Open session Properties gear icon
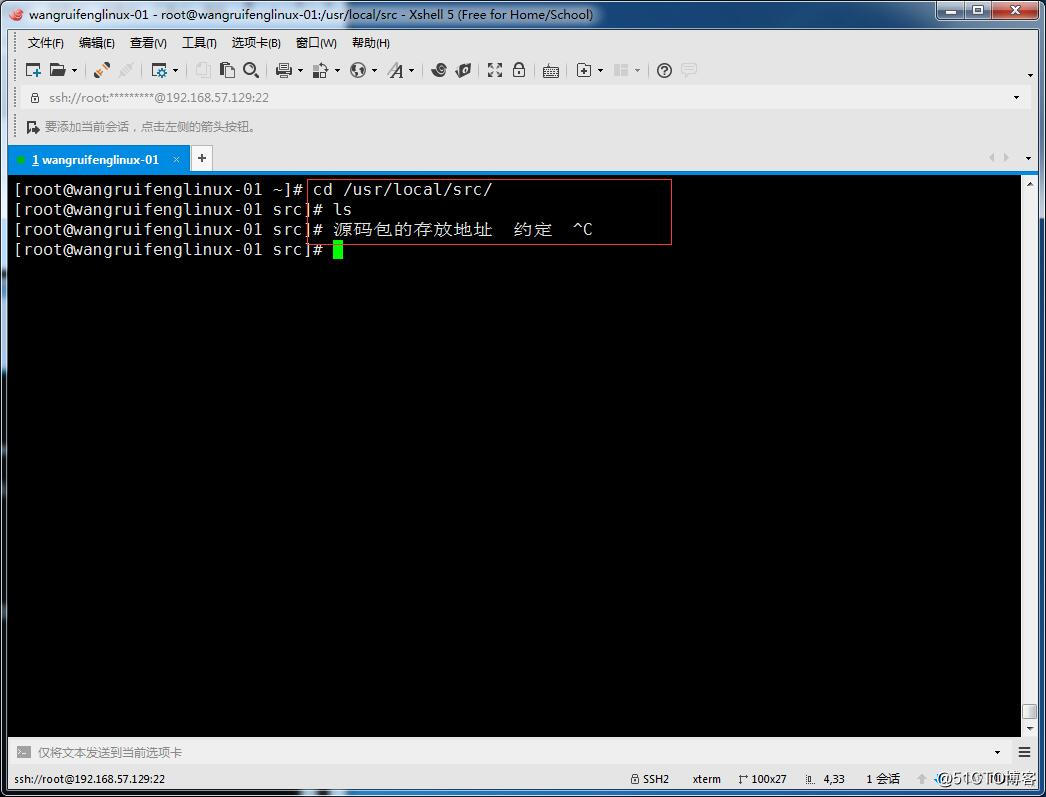The height and width of the screenshot is (797, 1046). click(x=159, y=70)
